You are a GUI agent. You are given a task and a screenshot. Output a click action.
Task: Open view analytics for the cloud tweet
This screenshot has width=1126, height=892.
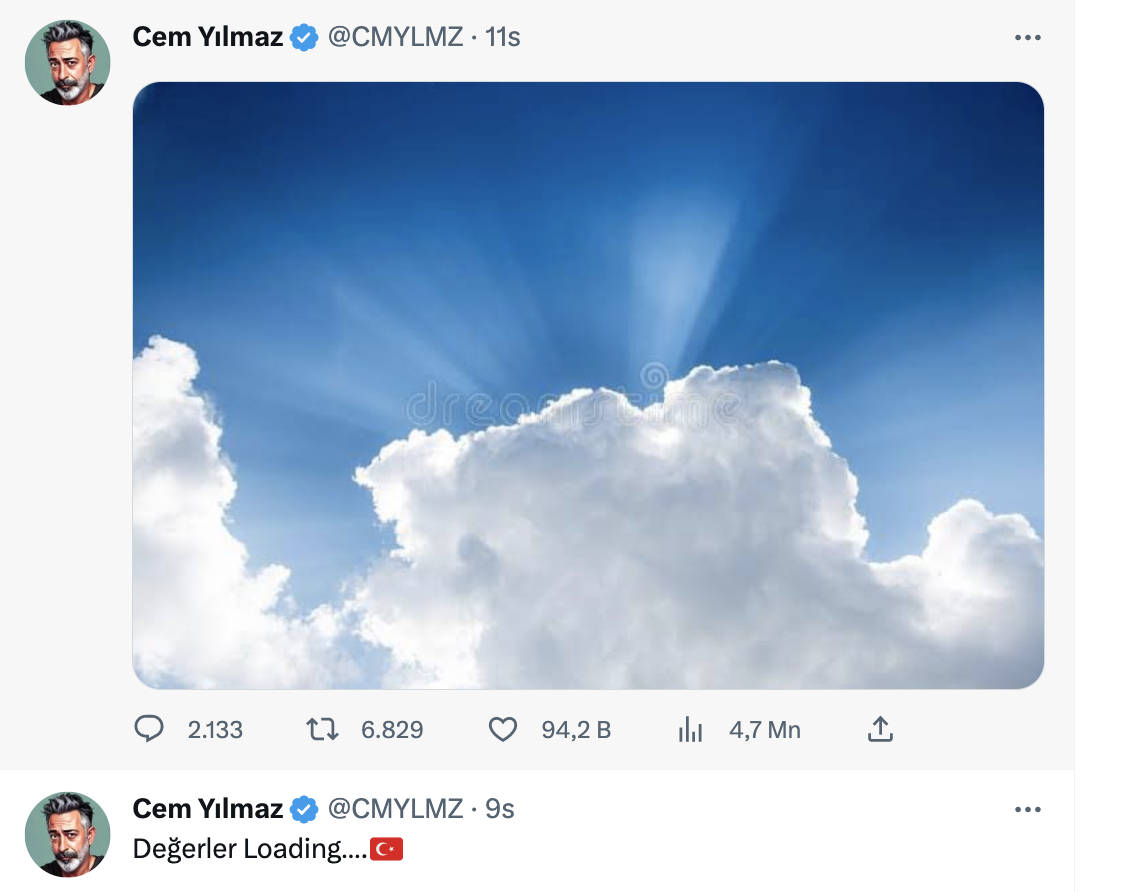(x=690, y=730)
